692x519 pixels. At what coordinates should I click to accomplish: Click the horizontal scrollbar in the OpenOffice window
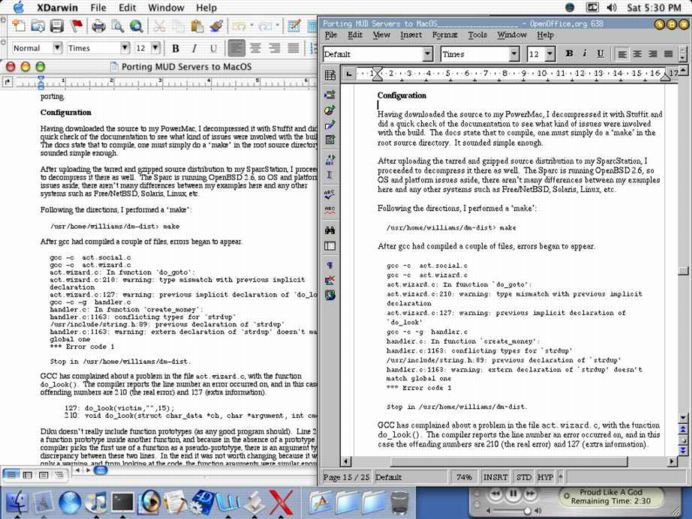508,462
